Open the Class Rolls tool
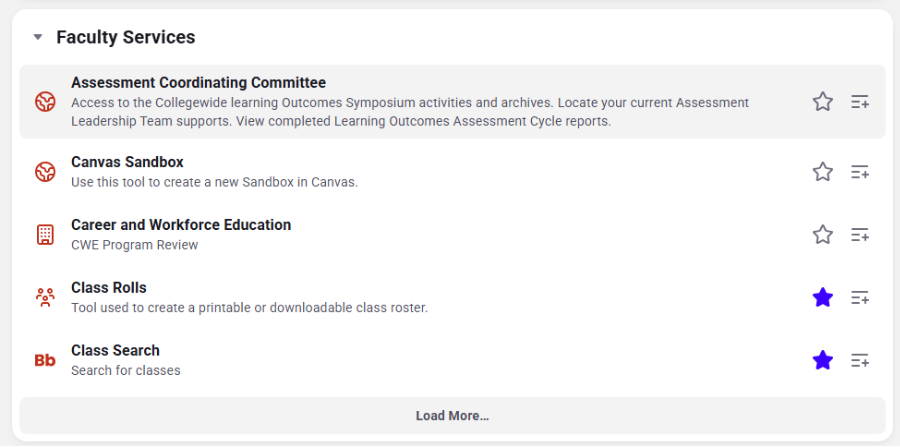The width and height of the screenshot is (900, 447). pos(109,287)
